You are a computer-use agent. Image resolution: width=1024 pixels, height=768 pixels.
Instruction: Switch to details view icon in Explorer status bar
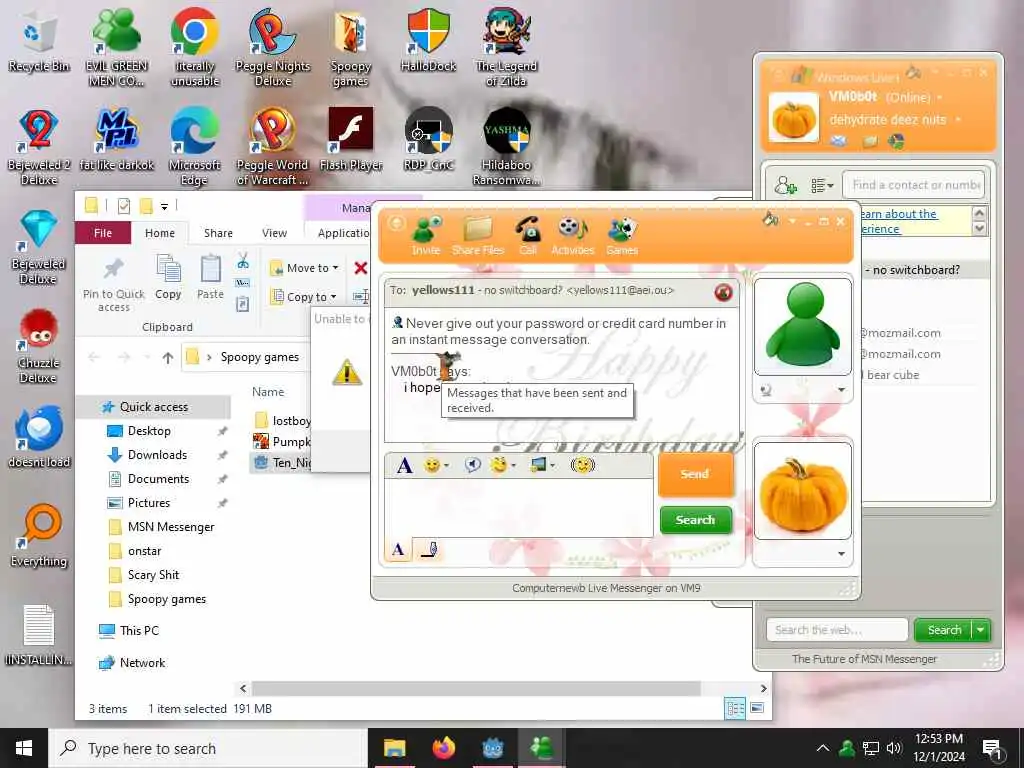click(x=735, y=708)
